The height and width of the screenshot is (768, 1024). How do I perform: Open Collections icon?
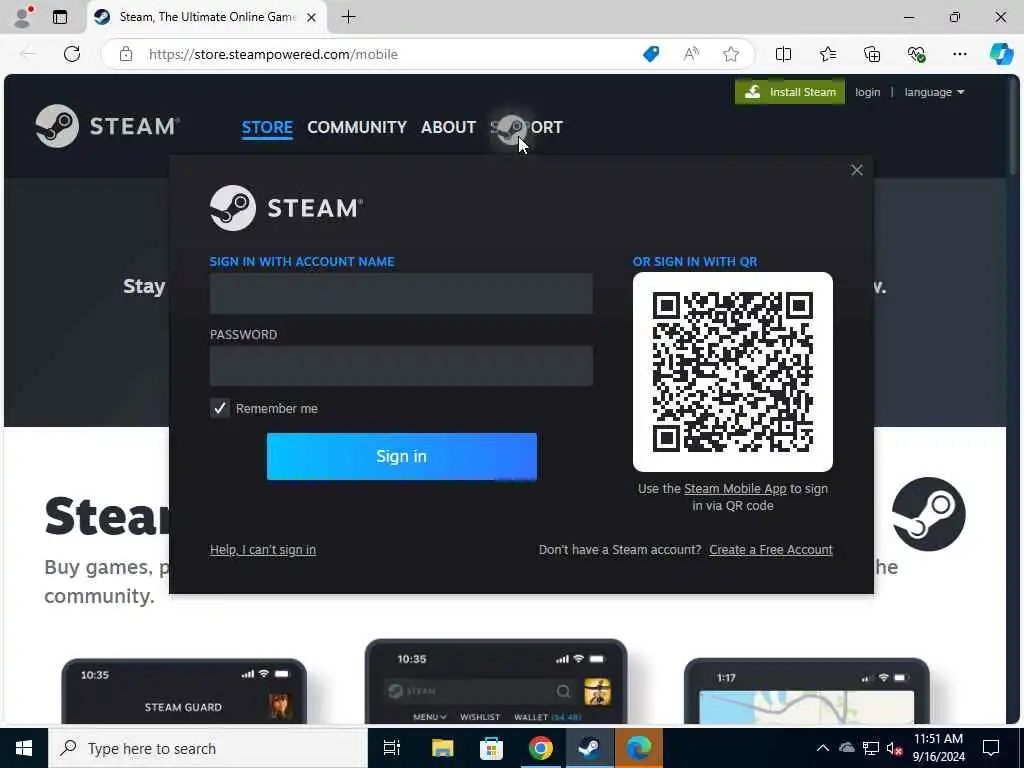[872, 54]
